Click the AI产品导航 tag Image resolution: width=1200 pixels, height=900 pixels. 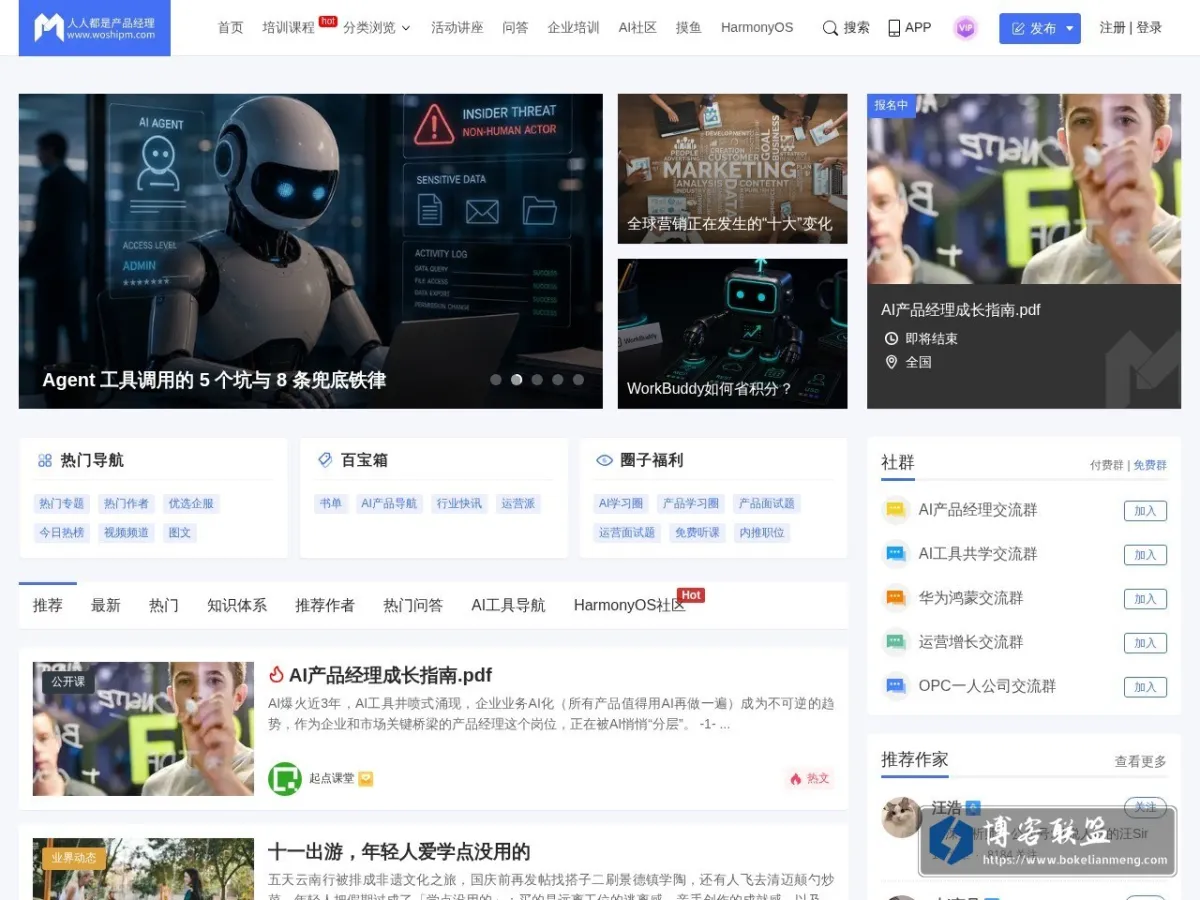click(389, 504)
